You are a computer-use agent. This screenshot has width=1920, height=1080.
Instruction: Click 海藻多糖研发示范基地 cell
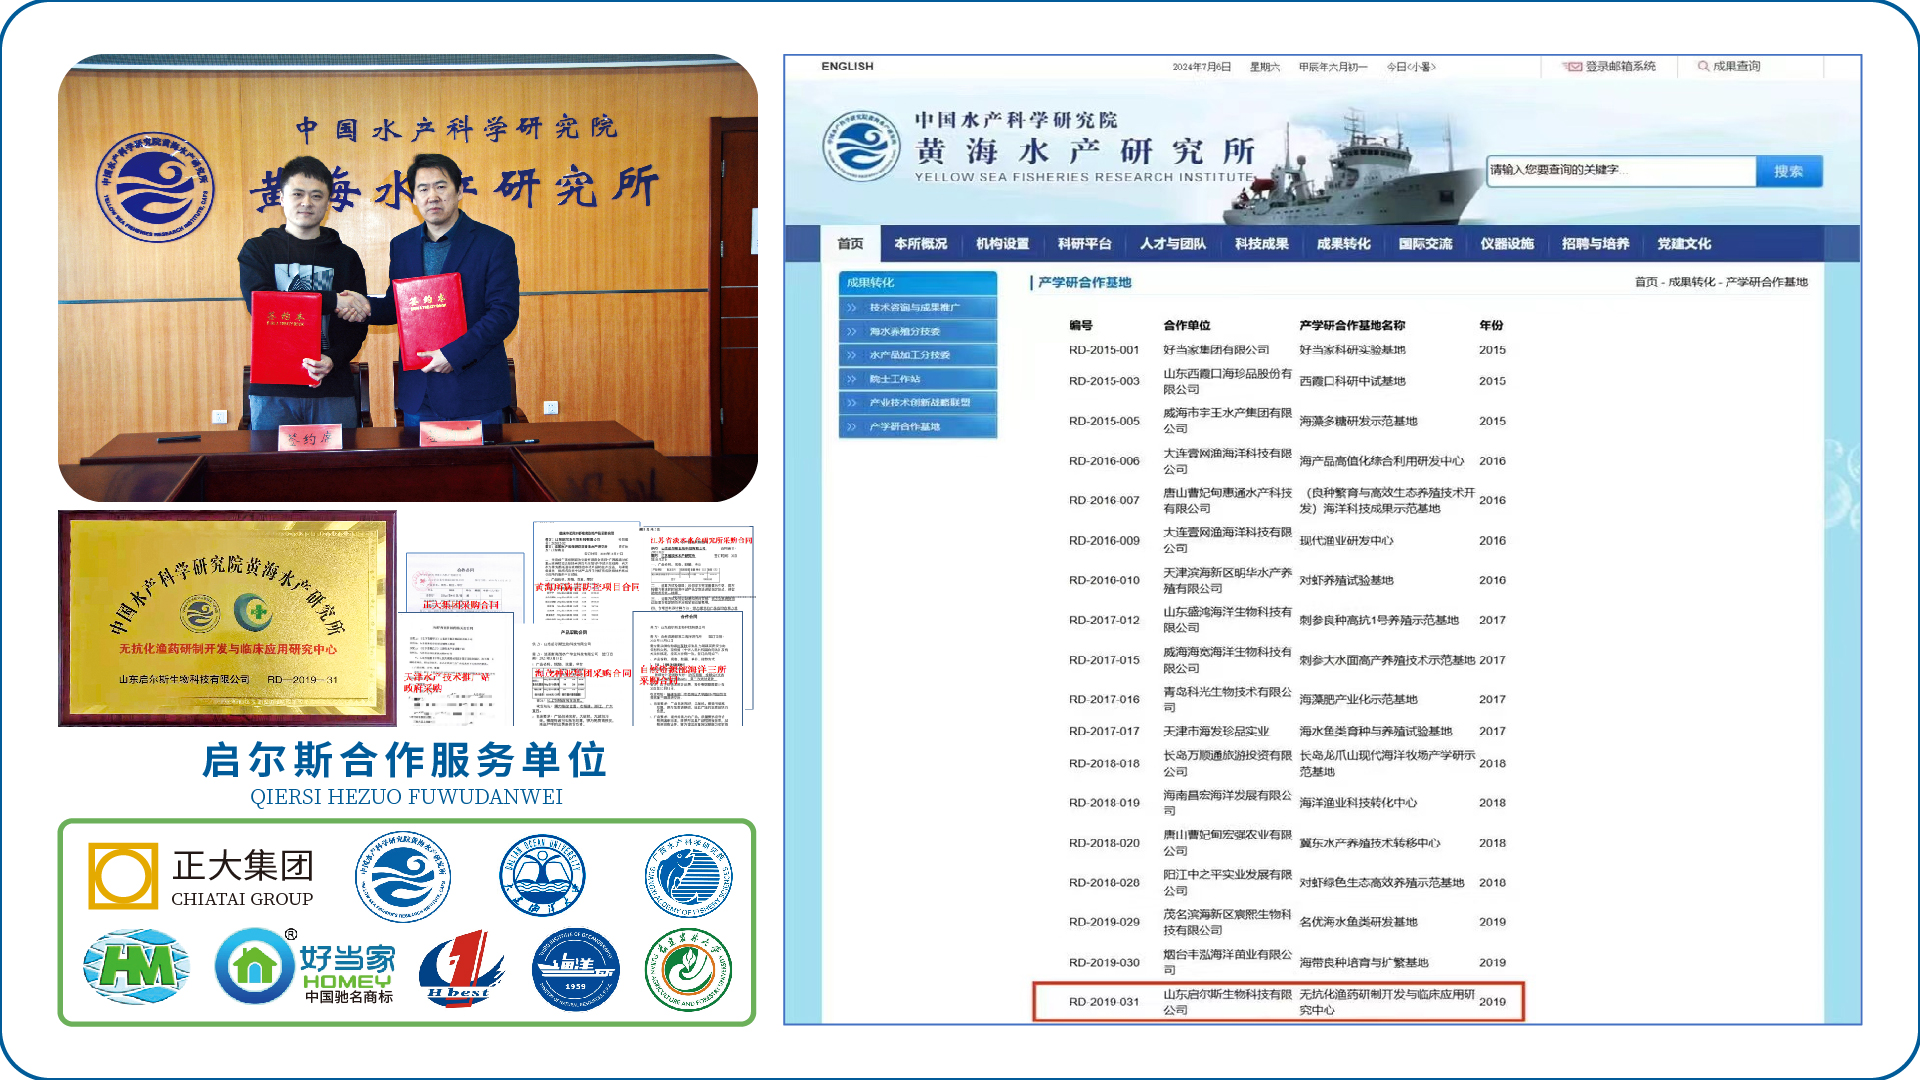(1358, 421)
